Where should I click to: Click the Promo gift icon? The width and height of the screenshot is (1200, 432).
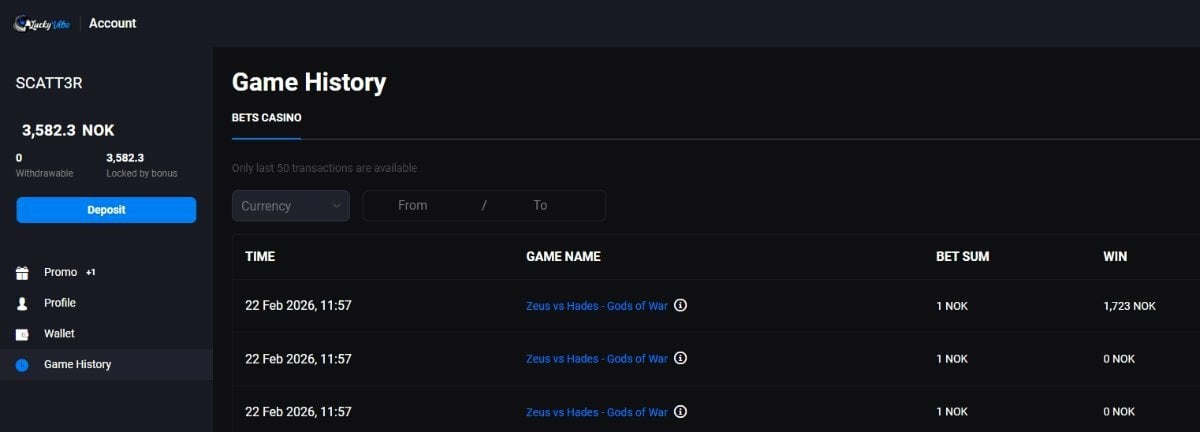point(22,272)
